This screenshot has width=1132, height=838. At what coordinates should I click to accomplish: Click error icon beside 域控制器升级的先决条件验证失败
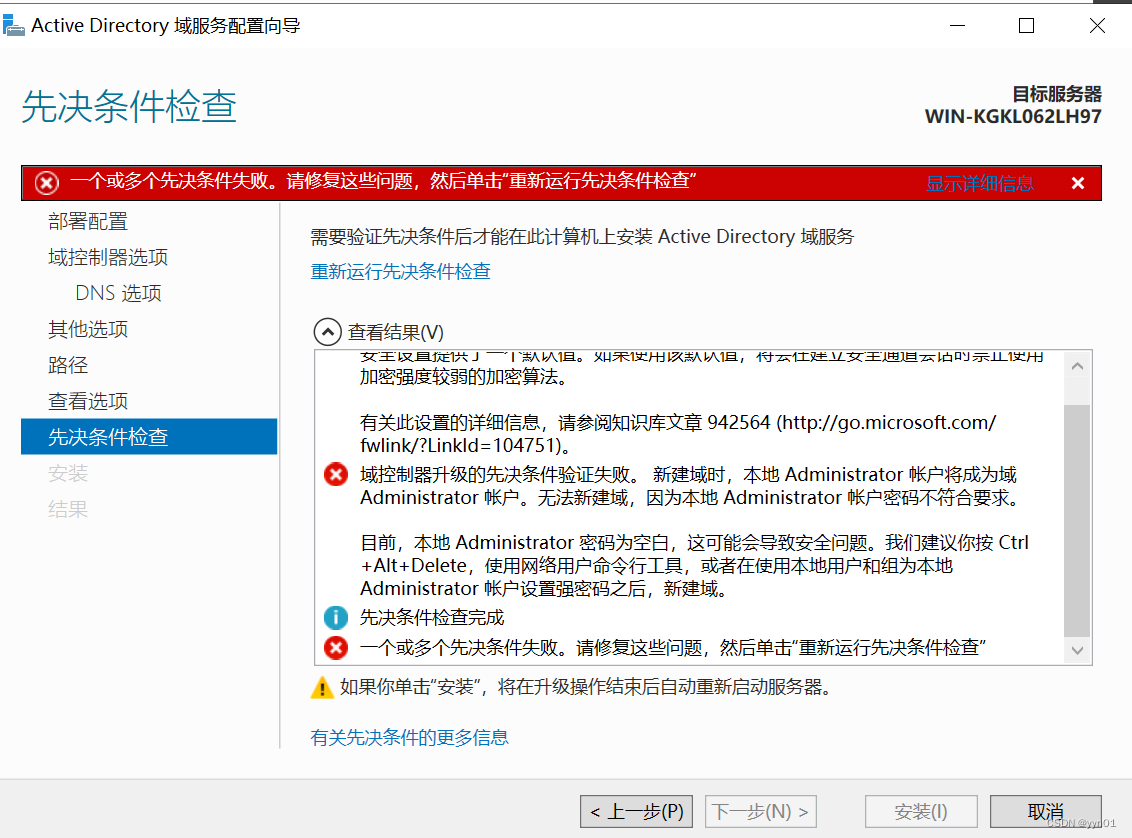[336, 474]
